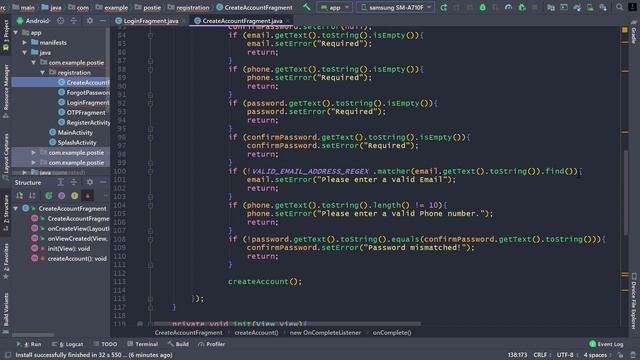The height and width of the screenshot is (360, 640).
Task: Click Collapse All in Project panel
Action: (73, 20)
